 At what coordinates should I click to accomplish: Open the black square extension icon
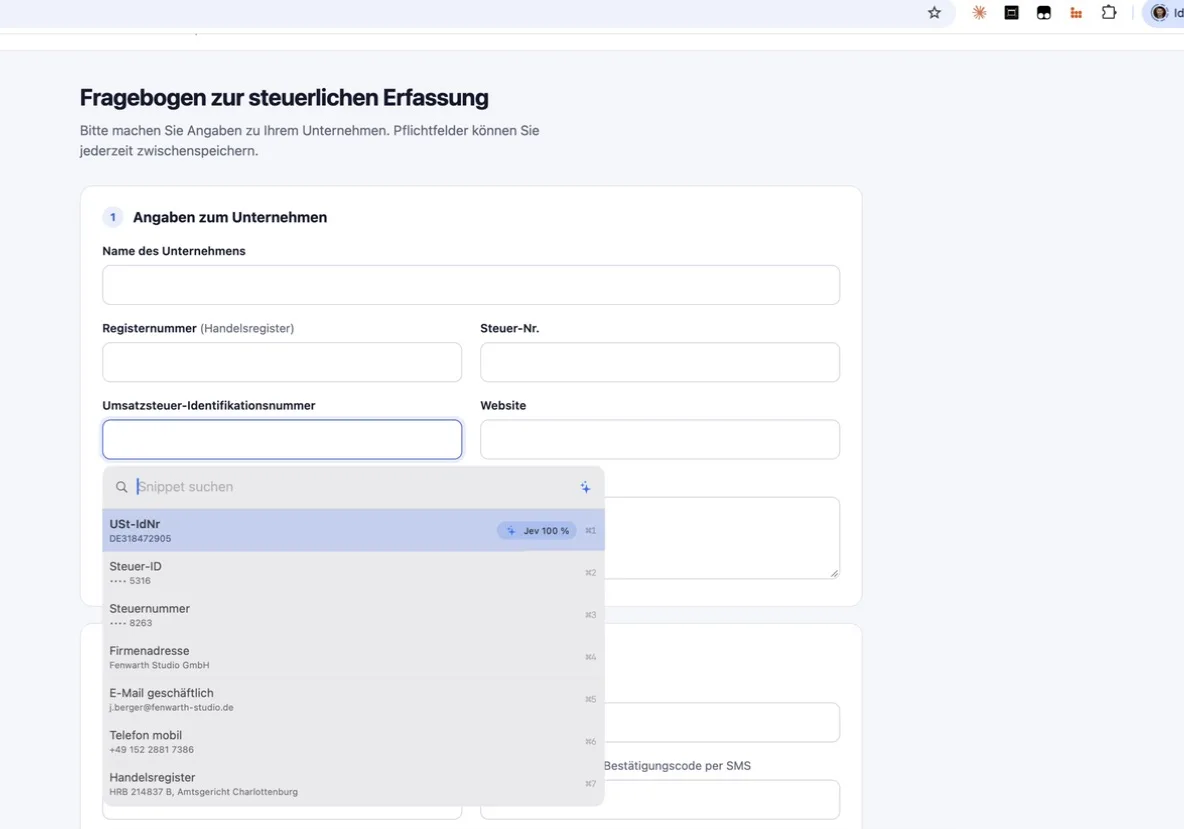(1011, 12)
